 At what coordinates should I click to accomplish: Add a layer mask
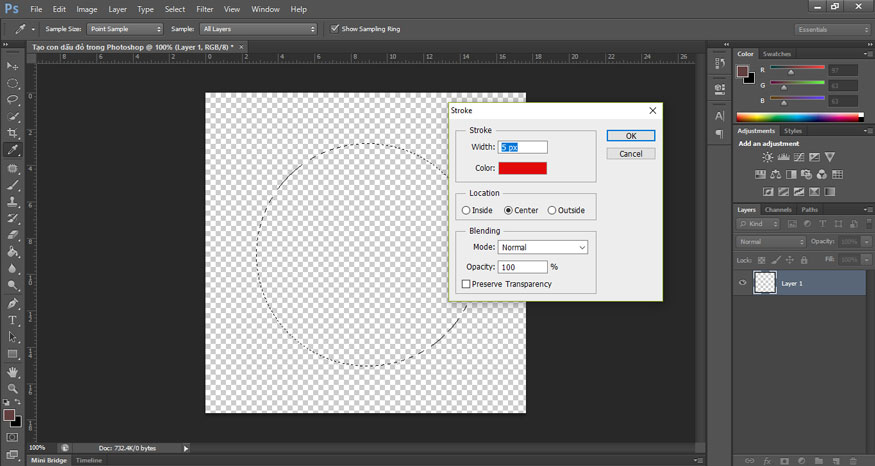(x=785, y=461)
